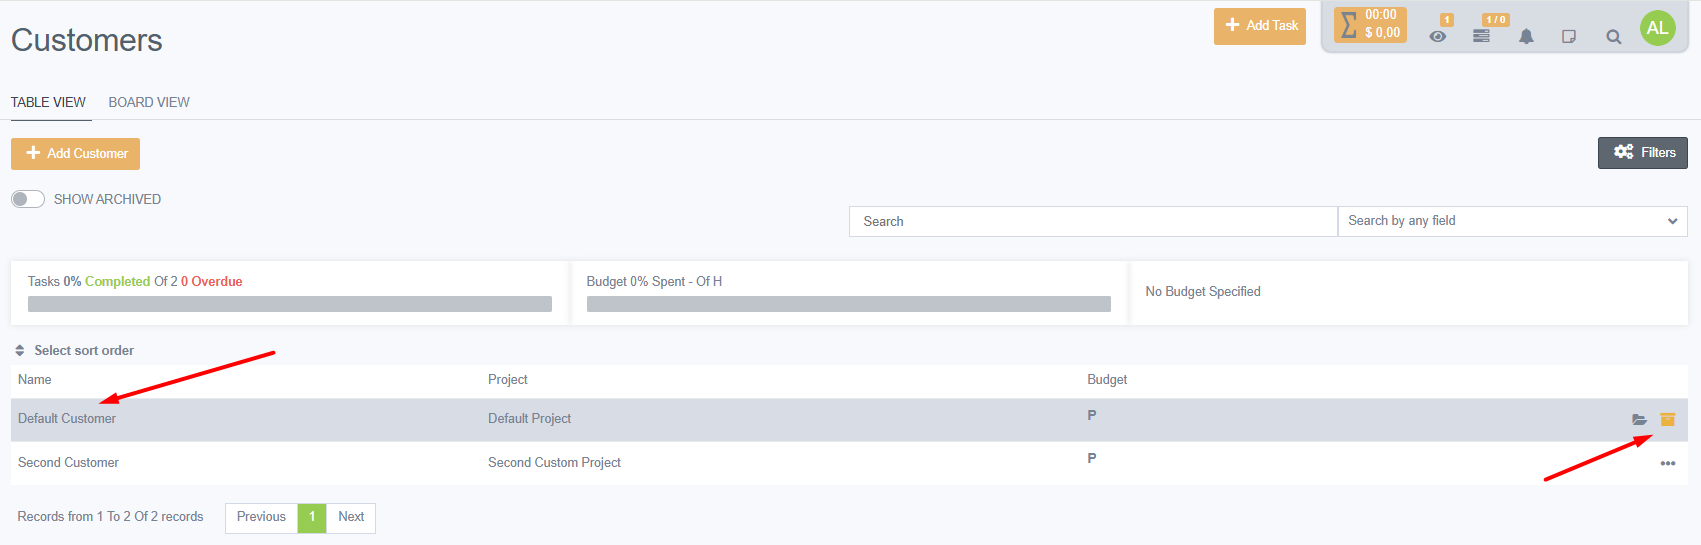Click the magnifier search icon in header

[1613, 37]
